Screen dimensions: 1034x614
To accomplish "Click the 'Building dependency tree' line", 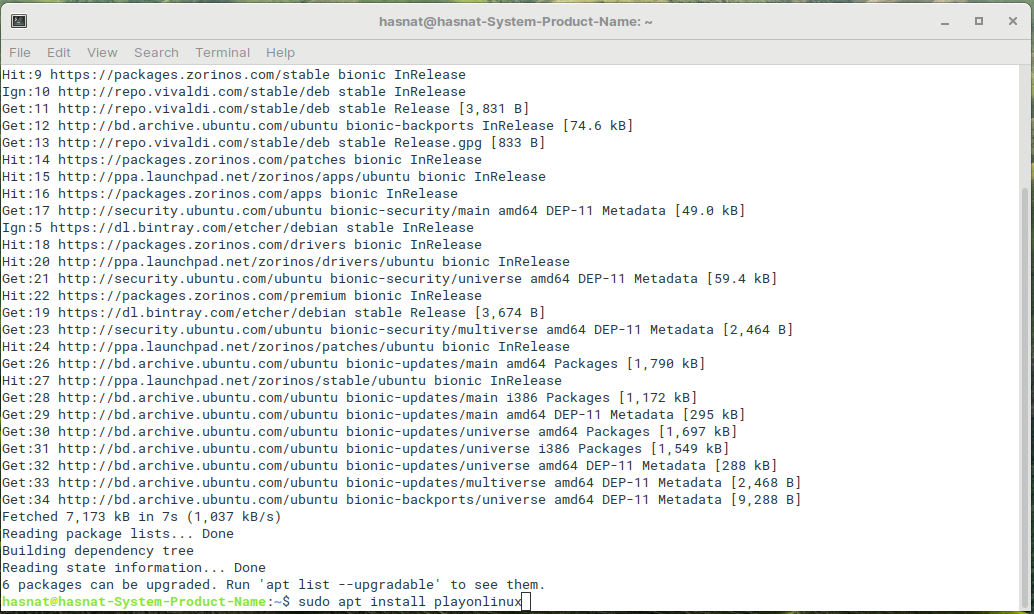I will point(98,551).
